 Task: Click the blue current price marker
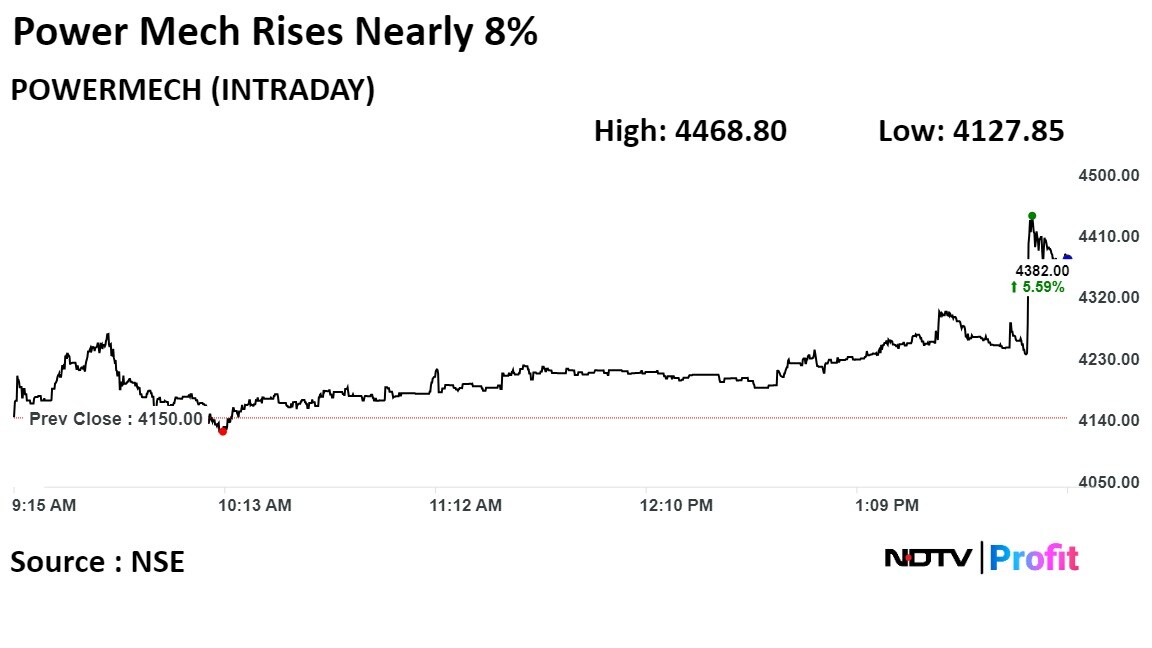tap(1067, 257)
